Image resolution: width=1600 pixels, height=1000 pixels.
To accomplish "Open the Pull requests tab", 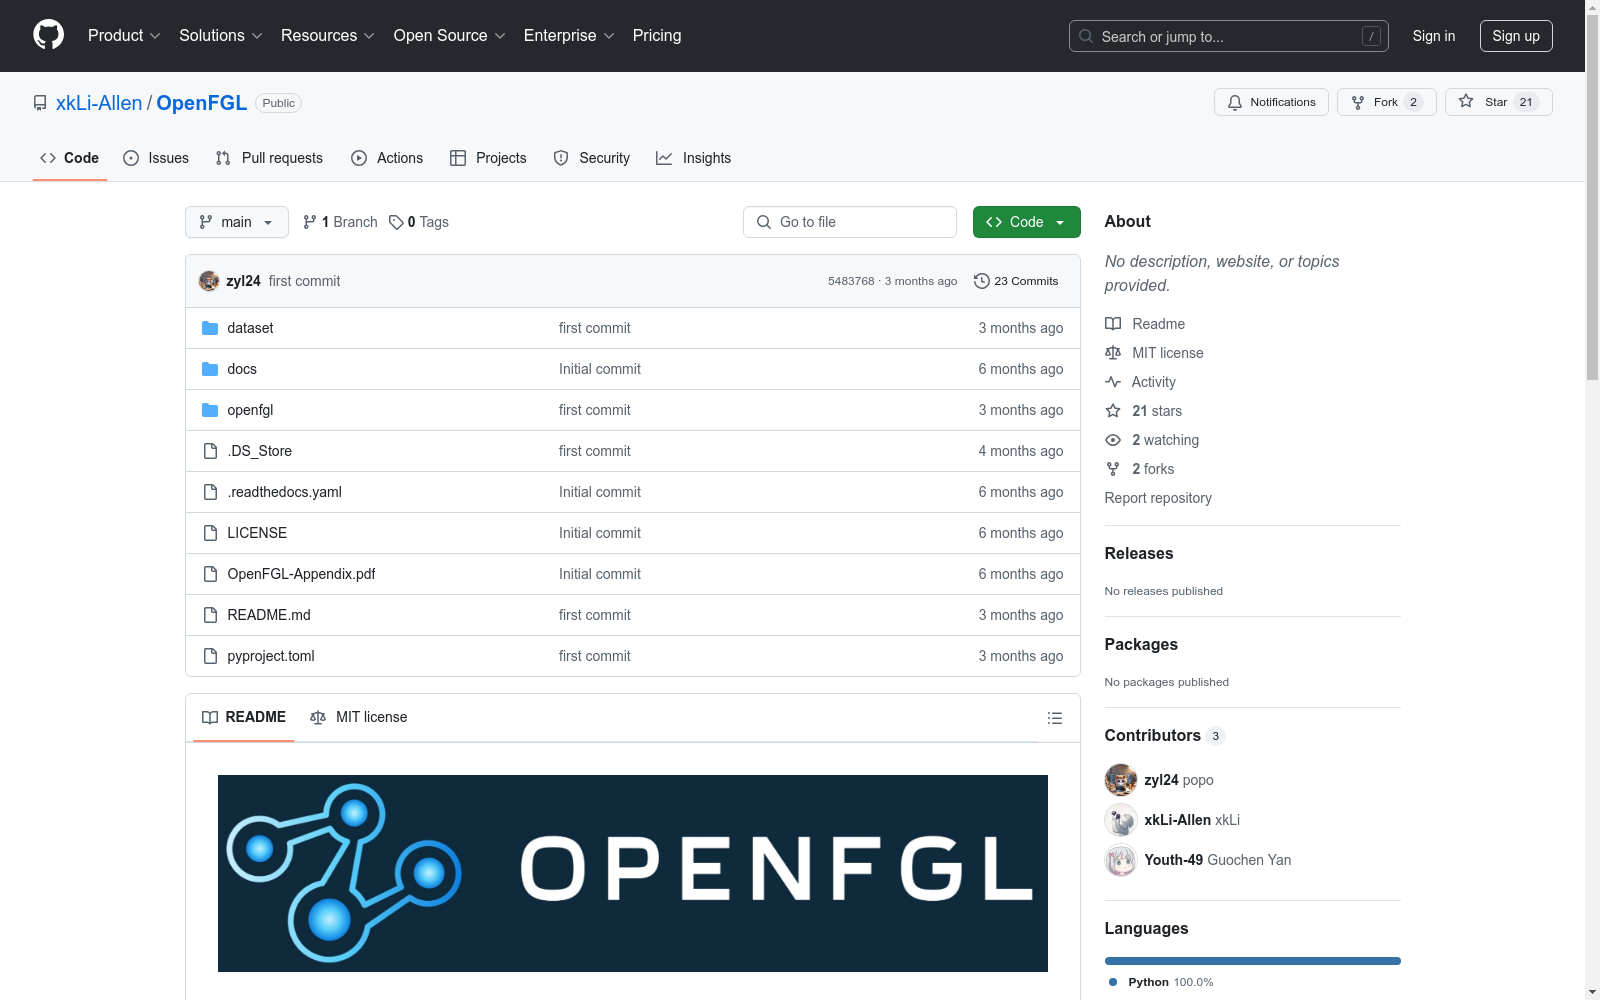I will tap(269, 158).
